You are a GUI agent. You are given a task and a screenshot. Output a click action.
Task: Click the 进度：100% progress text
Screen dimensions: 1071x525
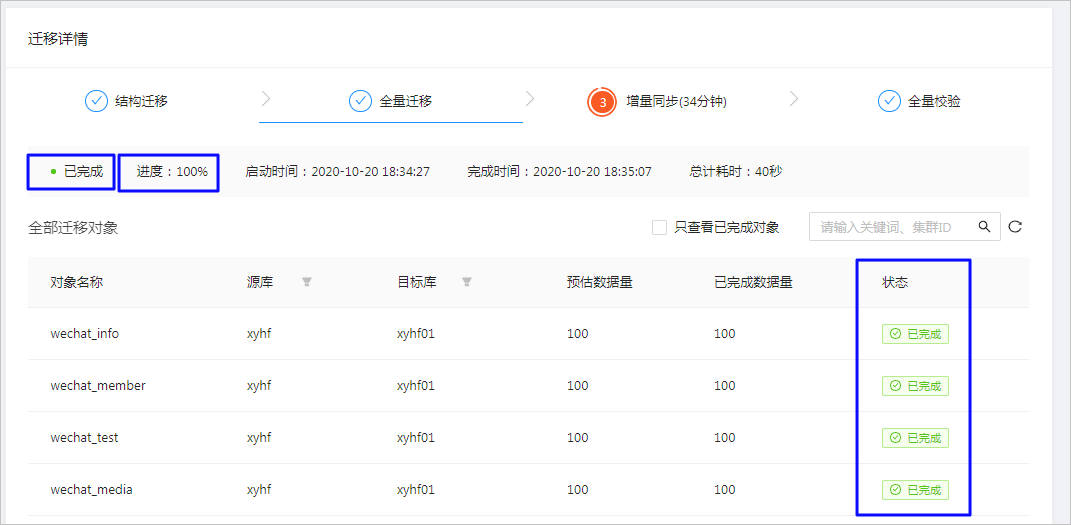[x=171, y=171]
